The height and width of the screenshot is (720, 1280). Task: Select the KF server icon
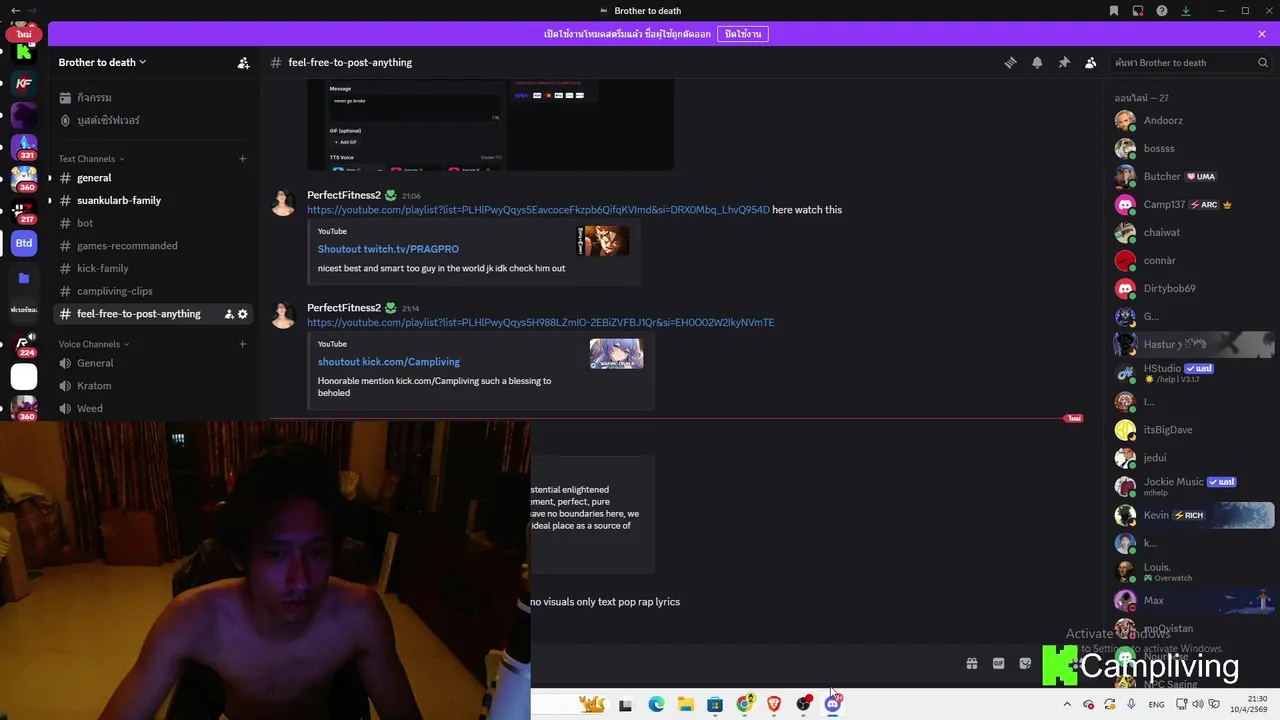pyautogui.click(x=24, y=83)
